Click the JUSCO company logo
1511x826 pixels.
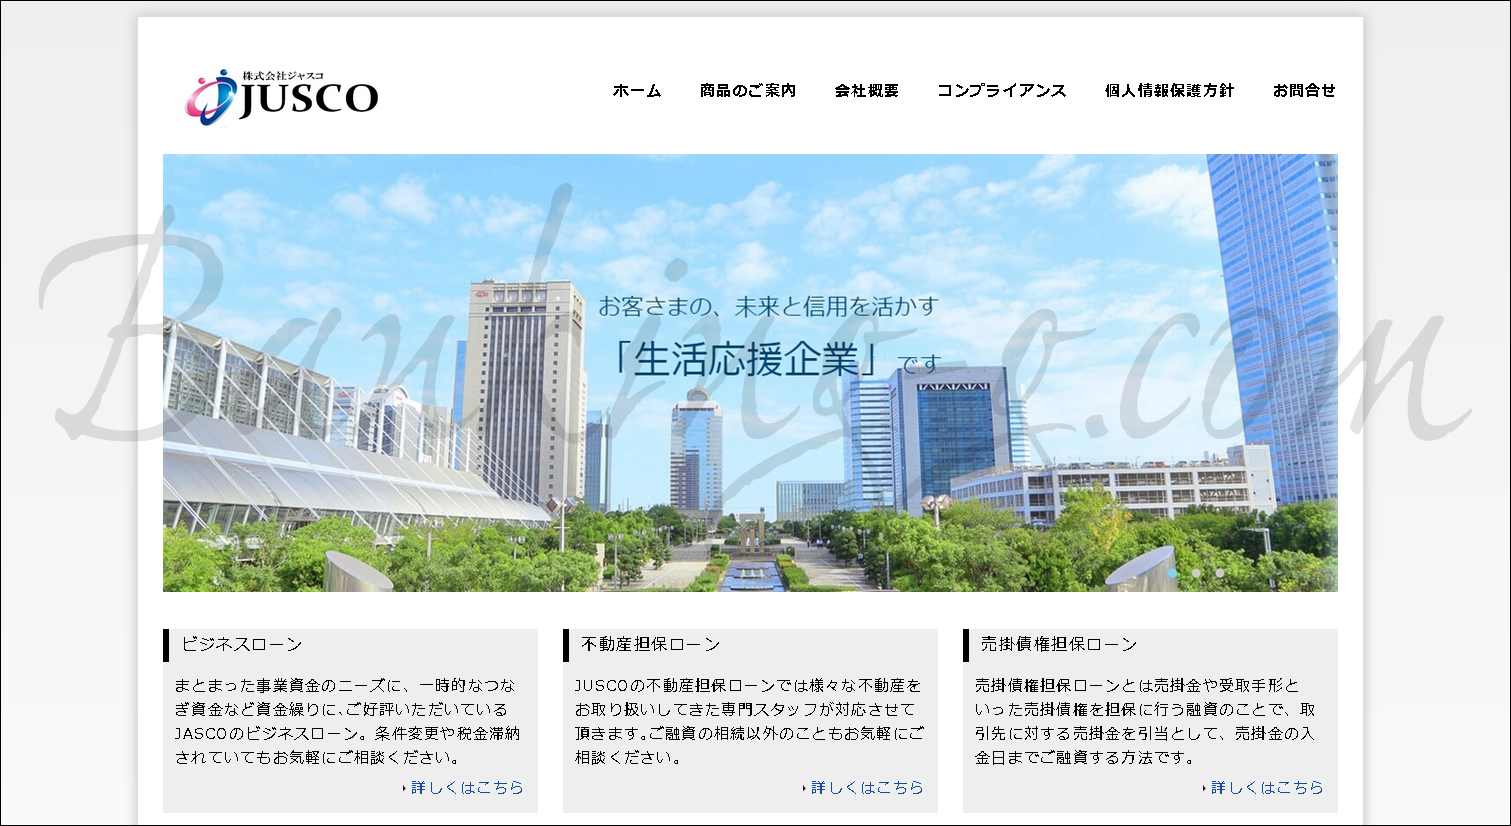tap(282, 96)
